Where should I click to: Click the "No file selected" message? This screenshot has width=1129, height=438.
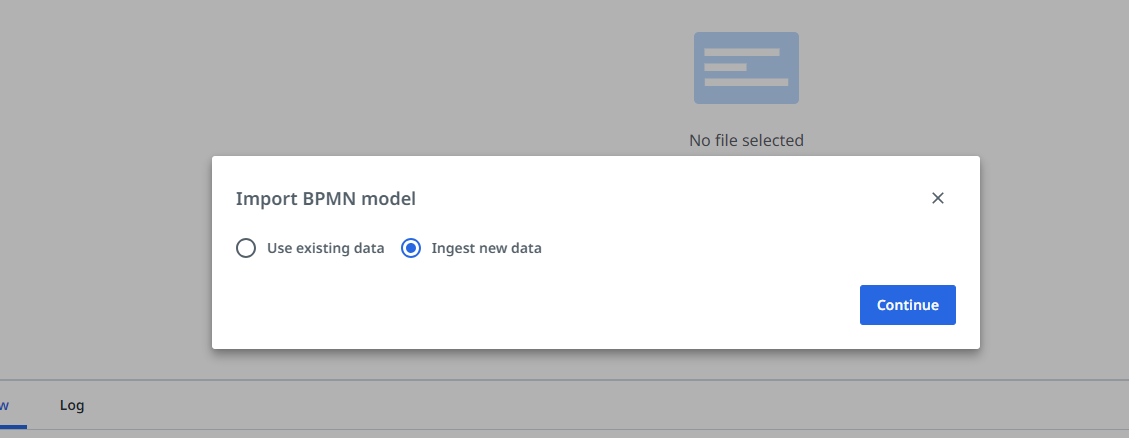(746, 140)
